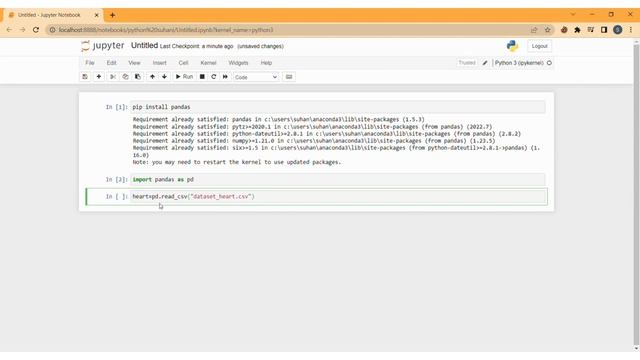Image resolution: width=640 pixels, height=360 pixels.
Task: Click the page vertical scrollbar
Action: [x=637, y=195]
